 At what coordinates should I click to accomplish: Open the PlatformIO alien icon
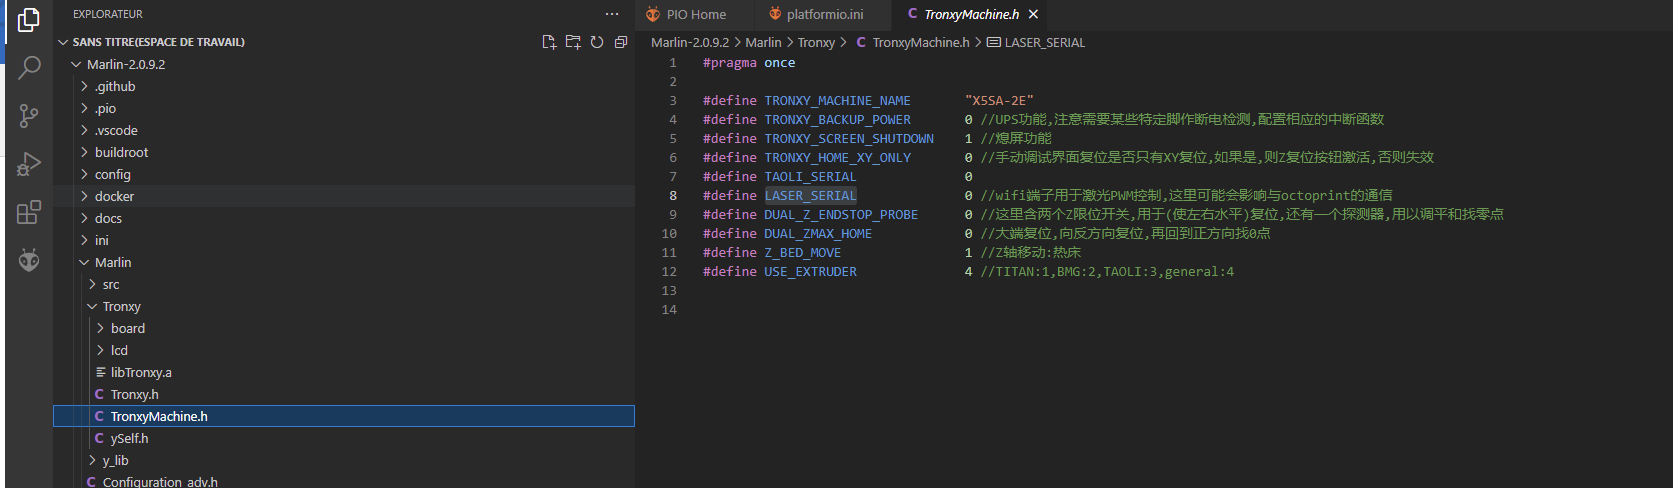tap(29, 260)
